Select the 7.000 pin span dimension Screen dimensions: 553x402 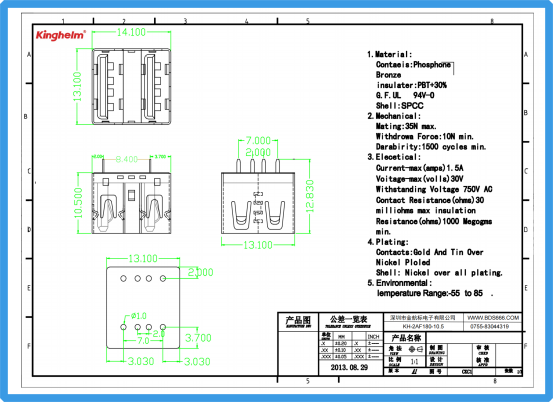(x=258, y=141)
